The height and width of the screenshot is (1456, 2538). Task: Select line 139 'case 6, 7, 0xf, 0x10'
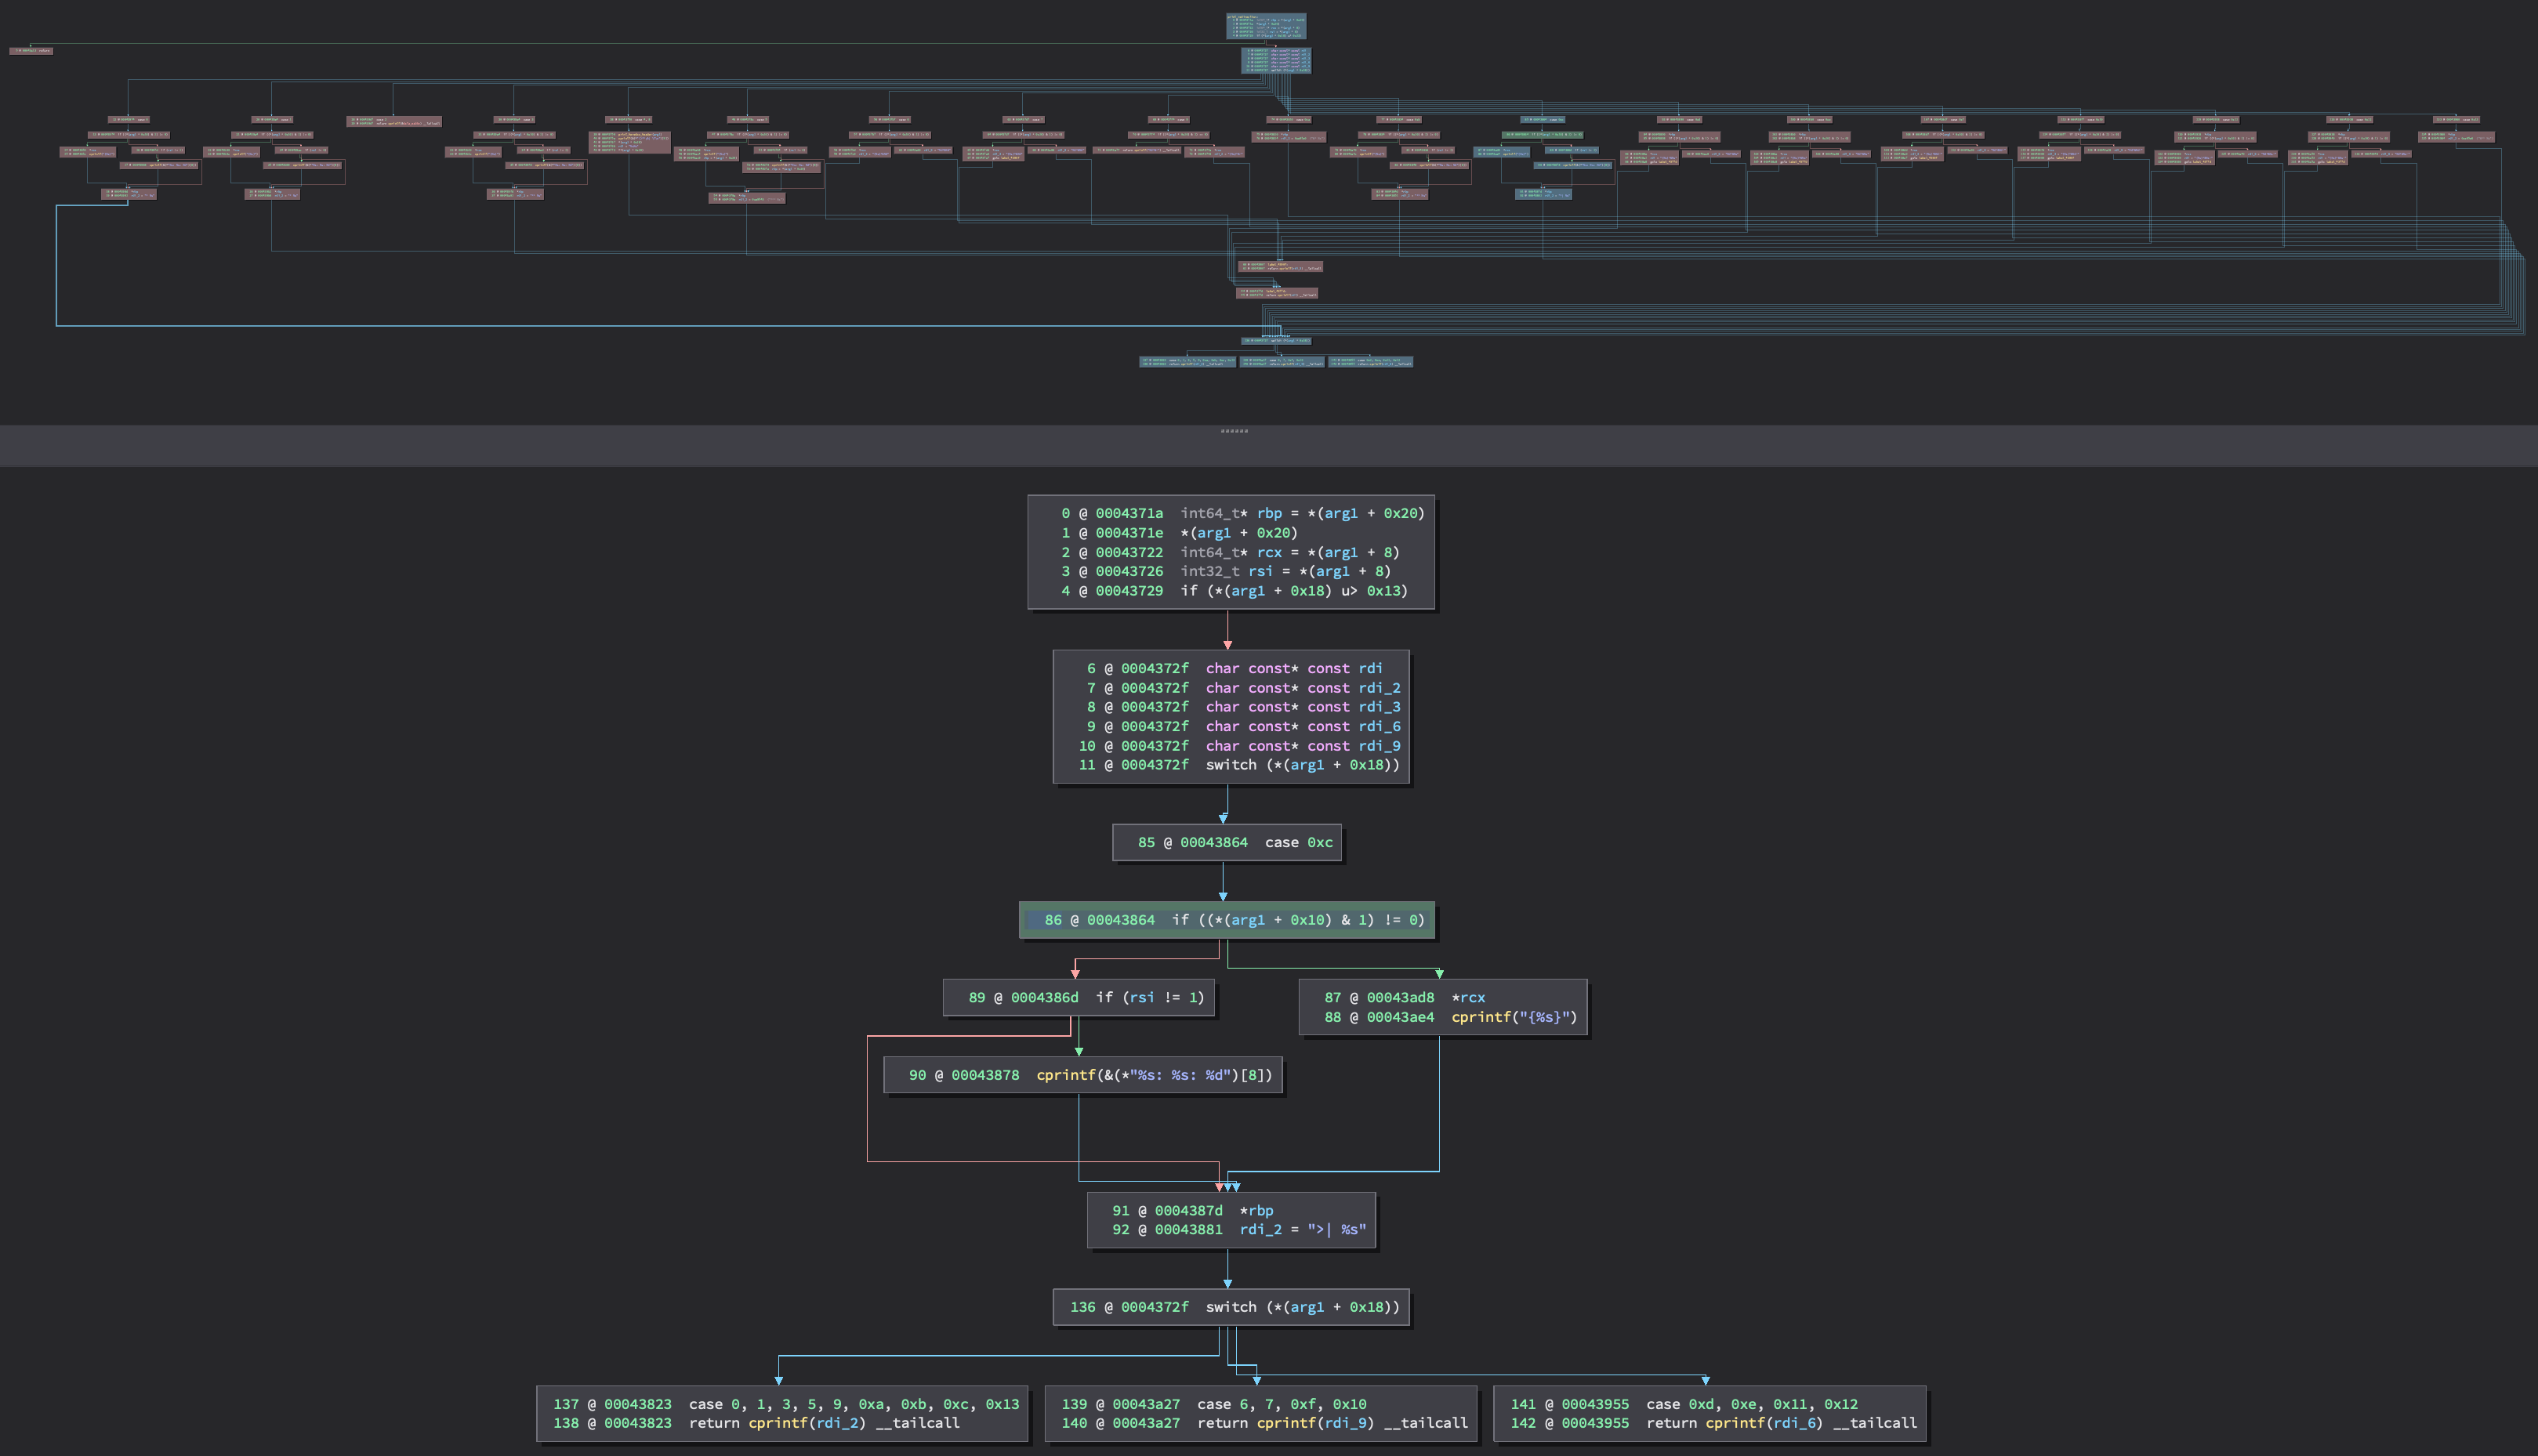[x=1214, y=1404]
